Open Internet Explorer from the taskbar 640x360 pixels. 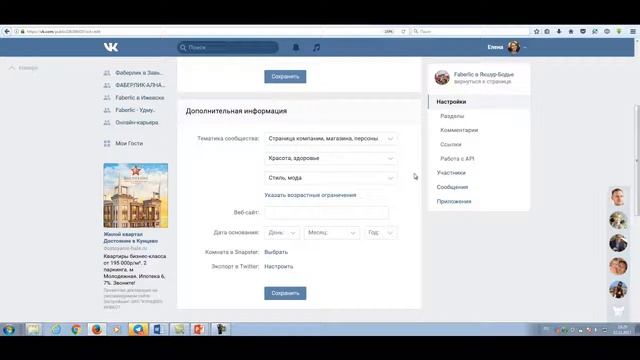click(56, 329)
